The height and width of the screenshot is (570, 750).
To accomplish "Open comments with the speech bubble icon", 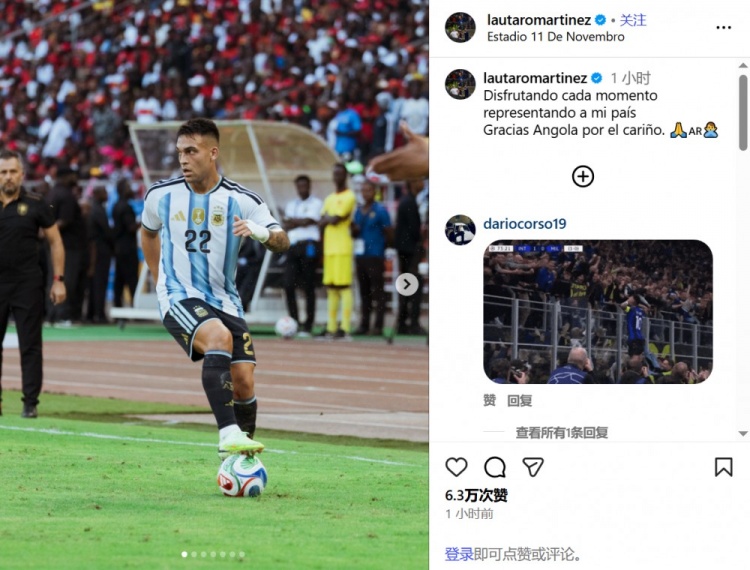I will pos(495,467).
